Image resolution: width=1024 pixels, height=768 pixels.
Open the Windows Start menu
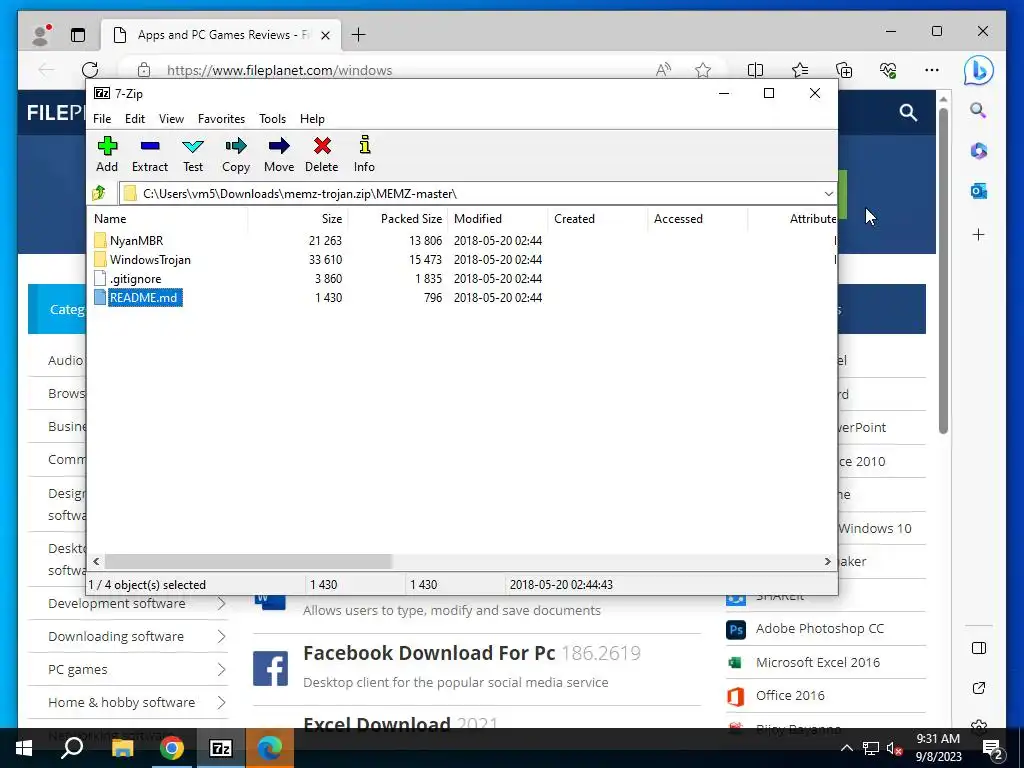[24, 748]
